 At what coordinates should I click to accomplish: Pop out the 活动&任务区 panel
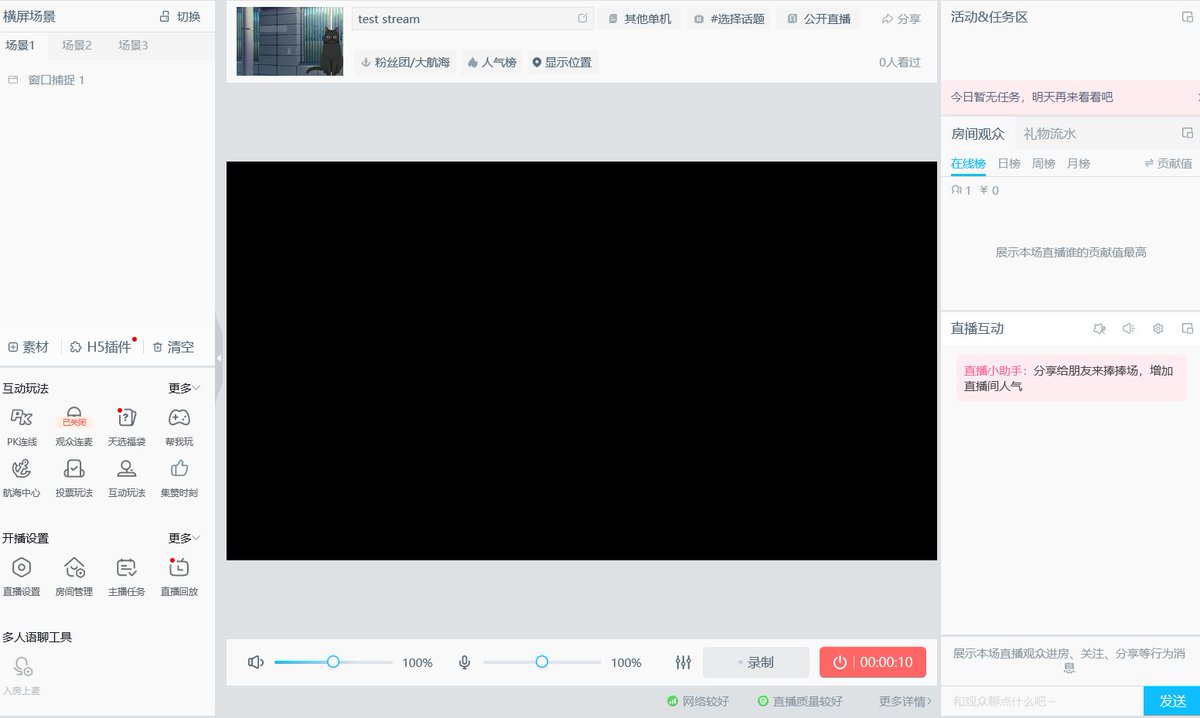pyautogui.click(x=1187, y=17)
